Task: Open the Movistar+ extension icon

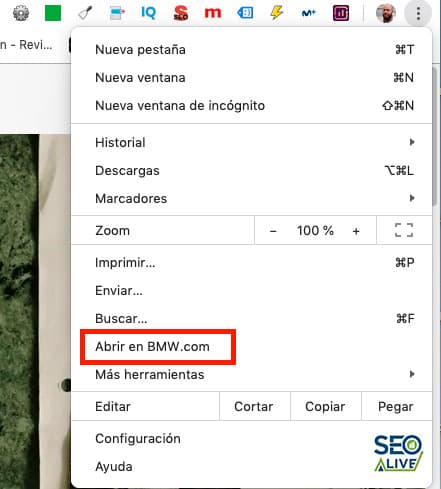Action: (309, 13)
